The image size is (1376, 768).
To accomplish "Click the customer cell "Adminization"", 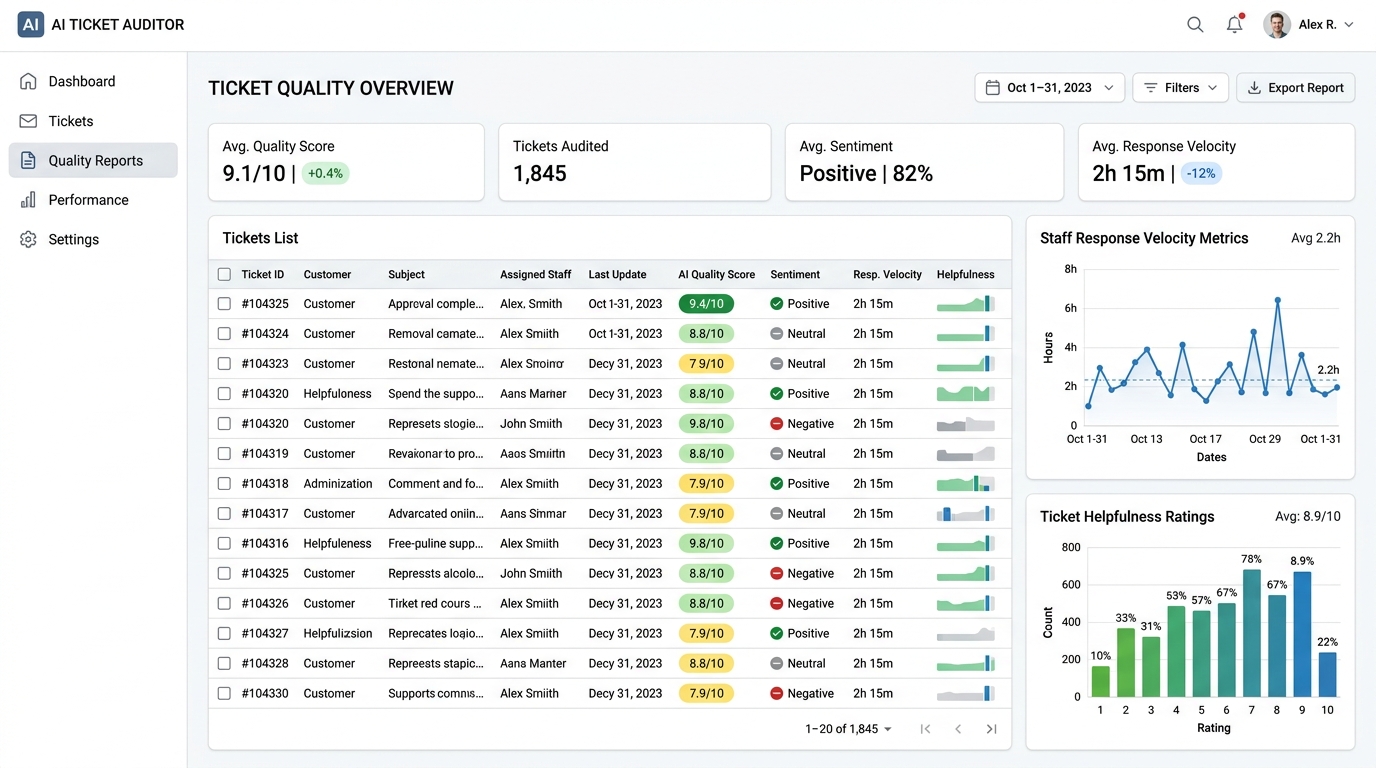I will click(338, 484).
